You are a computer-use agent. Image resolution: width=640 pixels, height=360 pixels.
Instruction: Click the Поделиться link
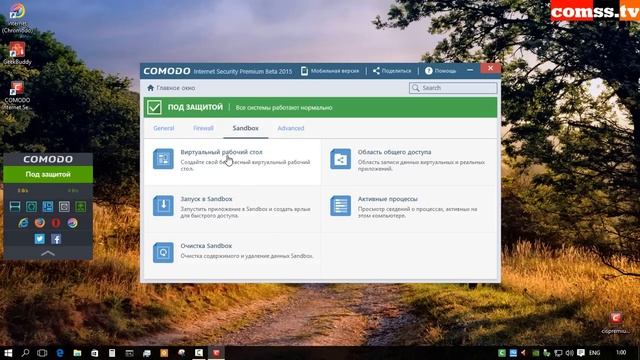[x=396, y=71]
